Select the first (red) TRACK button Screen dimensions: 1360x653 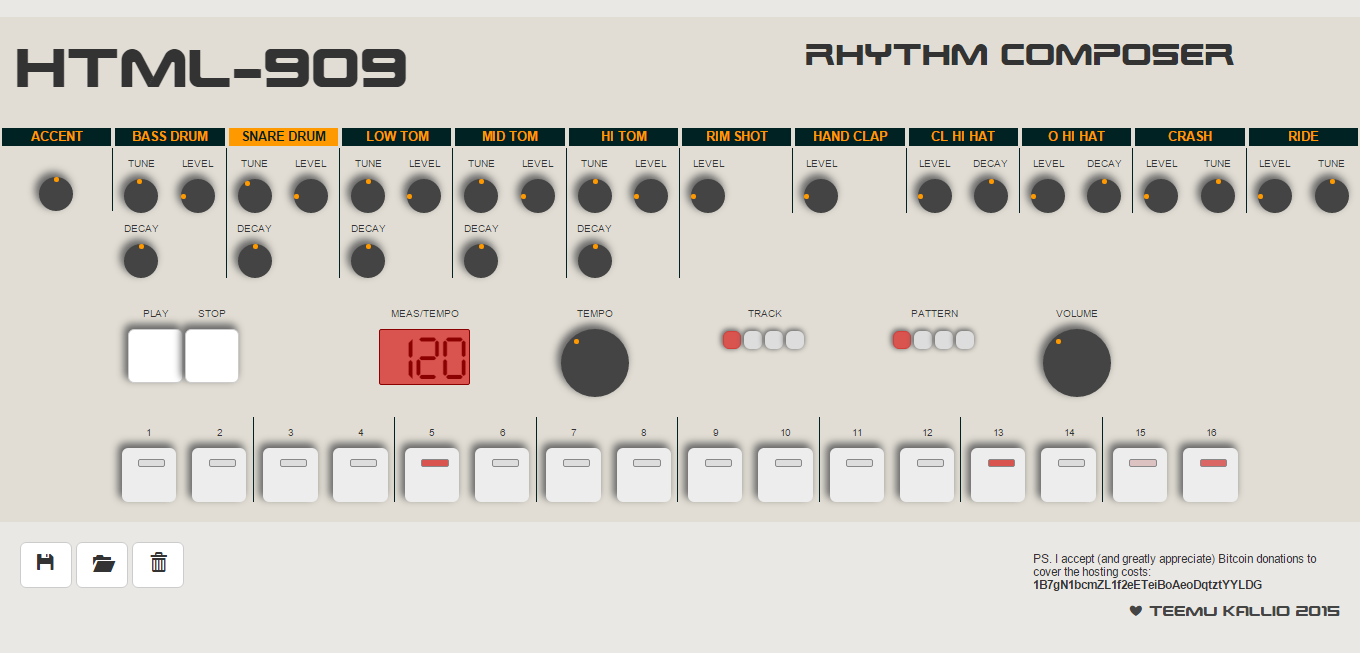click(x=732, y=340)
